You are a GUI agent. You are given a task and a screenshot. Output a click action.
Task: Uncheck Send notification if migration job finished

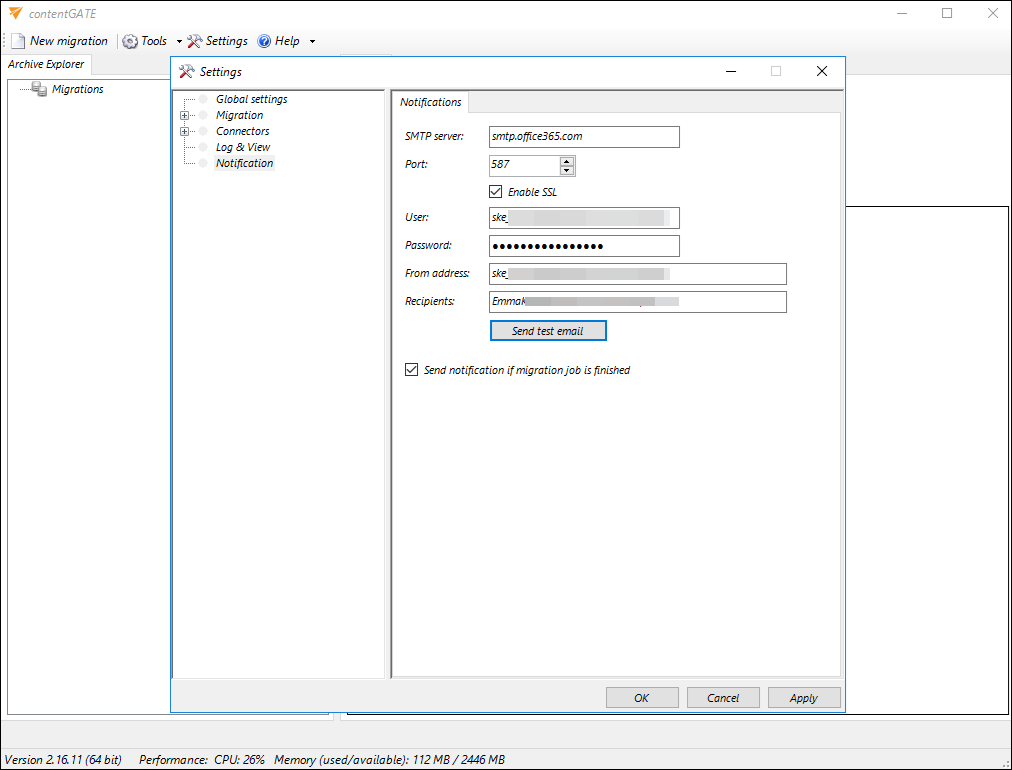click(411, 370)
